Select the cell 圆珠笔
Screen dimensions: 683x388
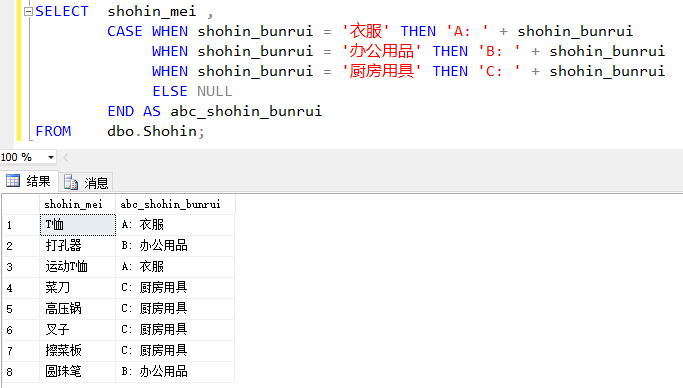[78, 371]
